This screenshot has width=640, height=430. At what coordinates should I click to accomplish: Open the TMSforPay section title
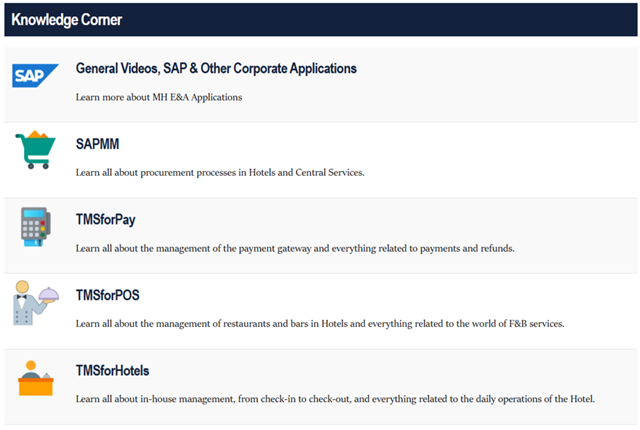(106, 219)
